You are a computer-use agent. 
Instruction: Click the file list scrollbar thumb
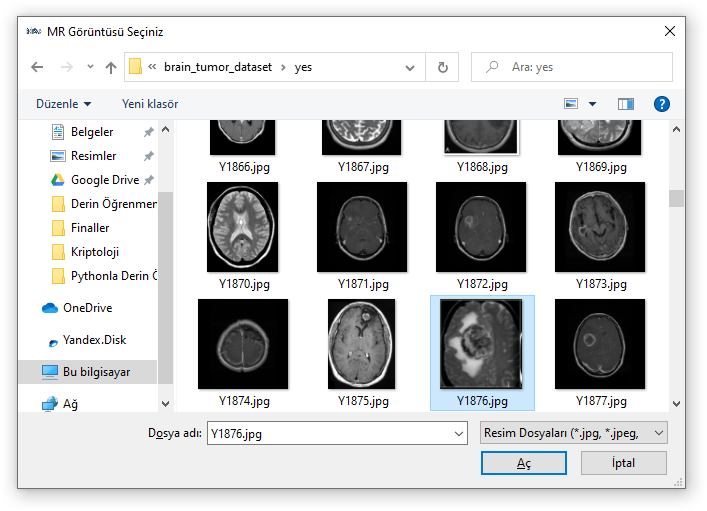click(676, 198)
